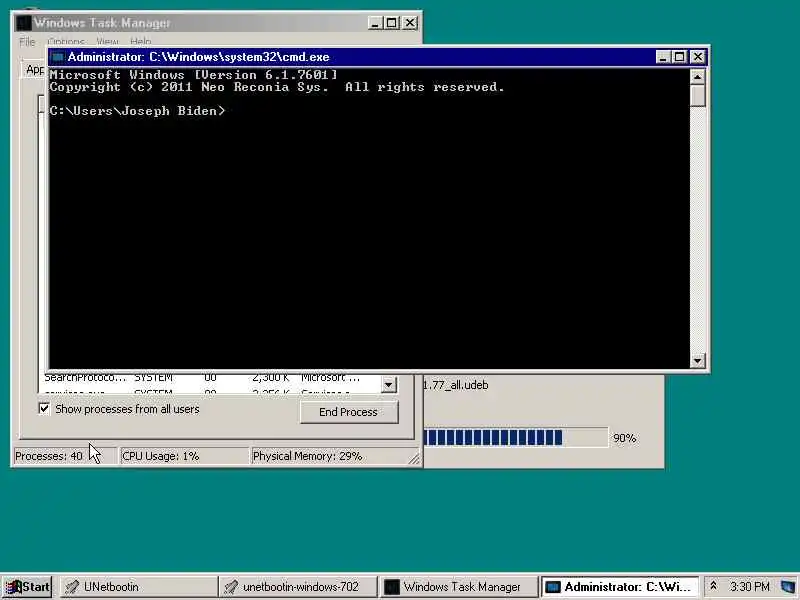Click the 1.77_all.udeb filename text

pos(456,385)
